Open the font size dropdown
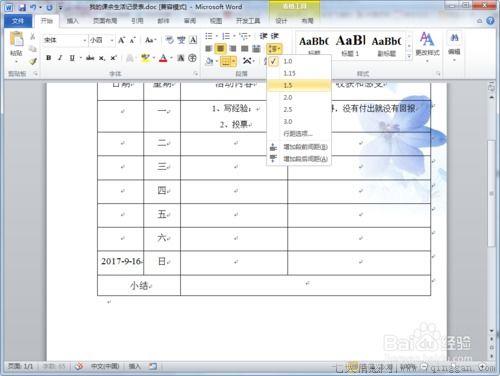The image size is (500, 376). pos(111,40)
